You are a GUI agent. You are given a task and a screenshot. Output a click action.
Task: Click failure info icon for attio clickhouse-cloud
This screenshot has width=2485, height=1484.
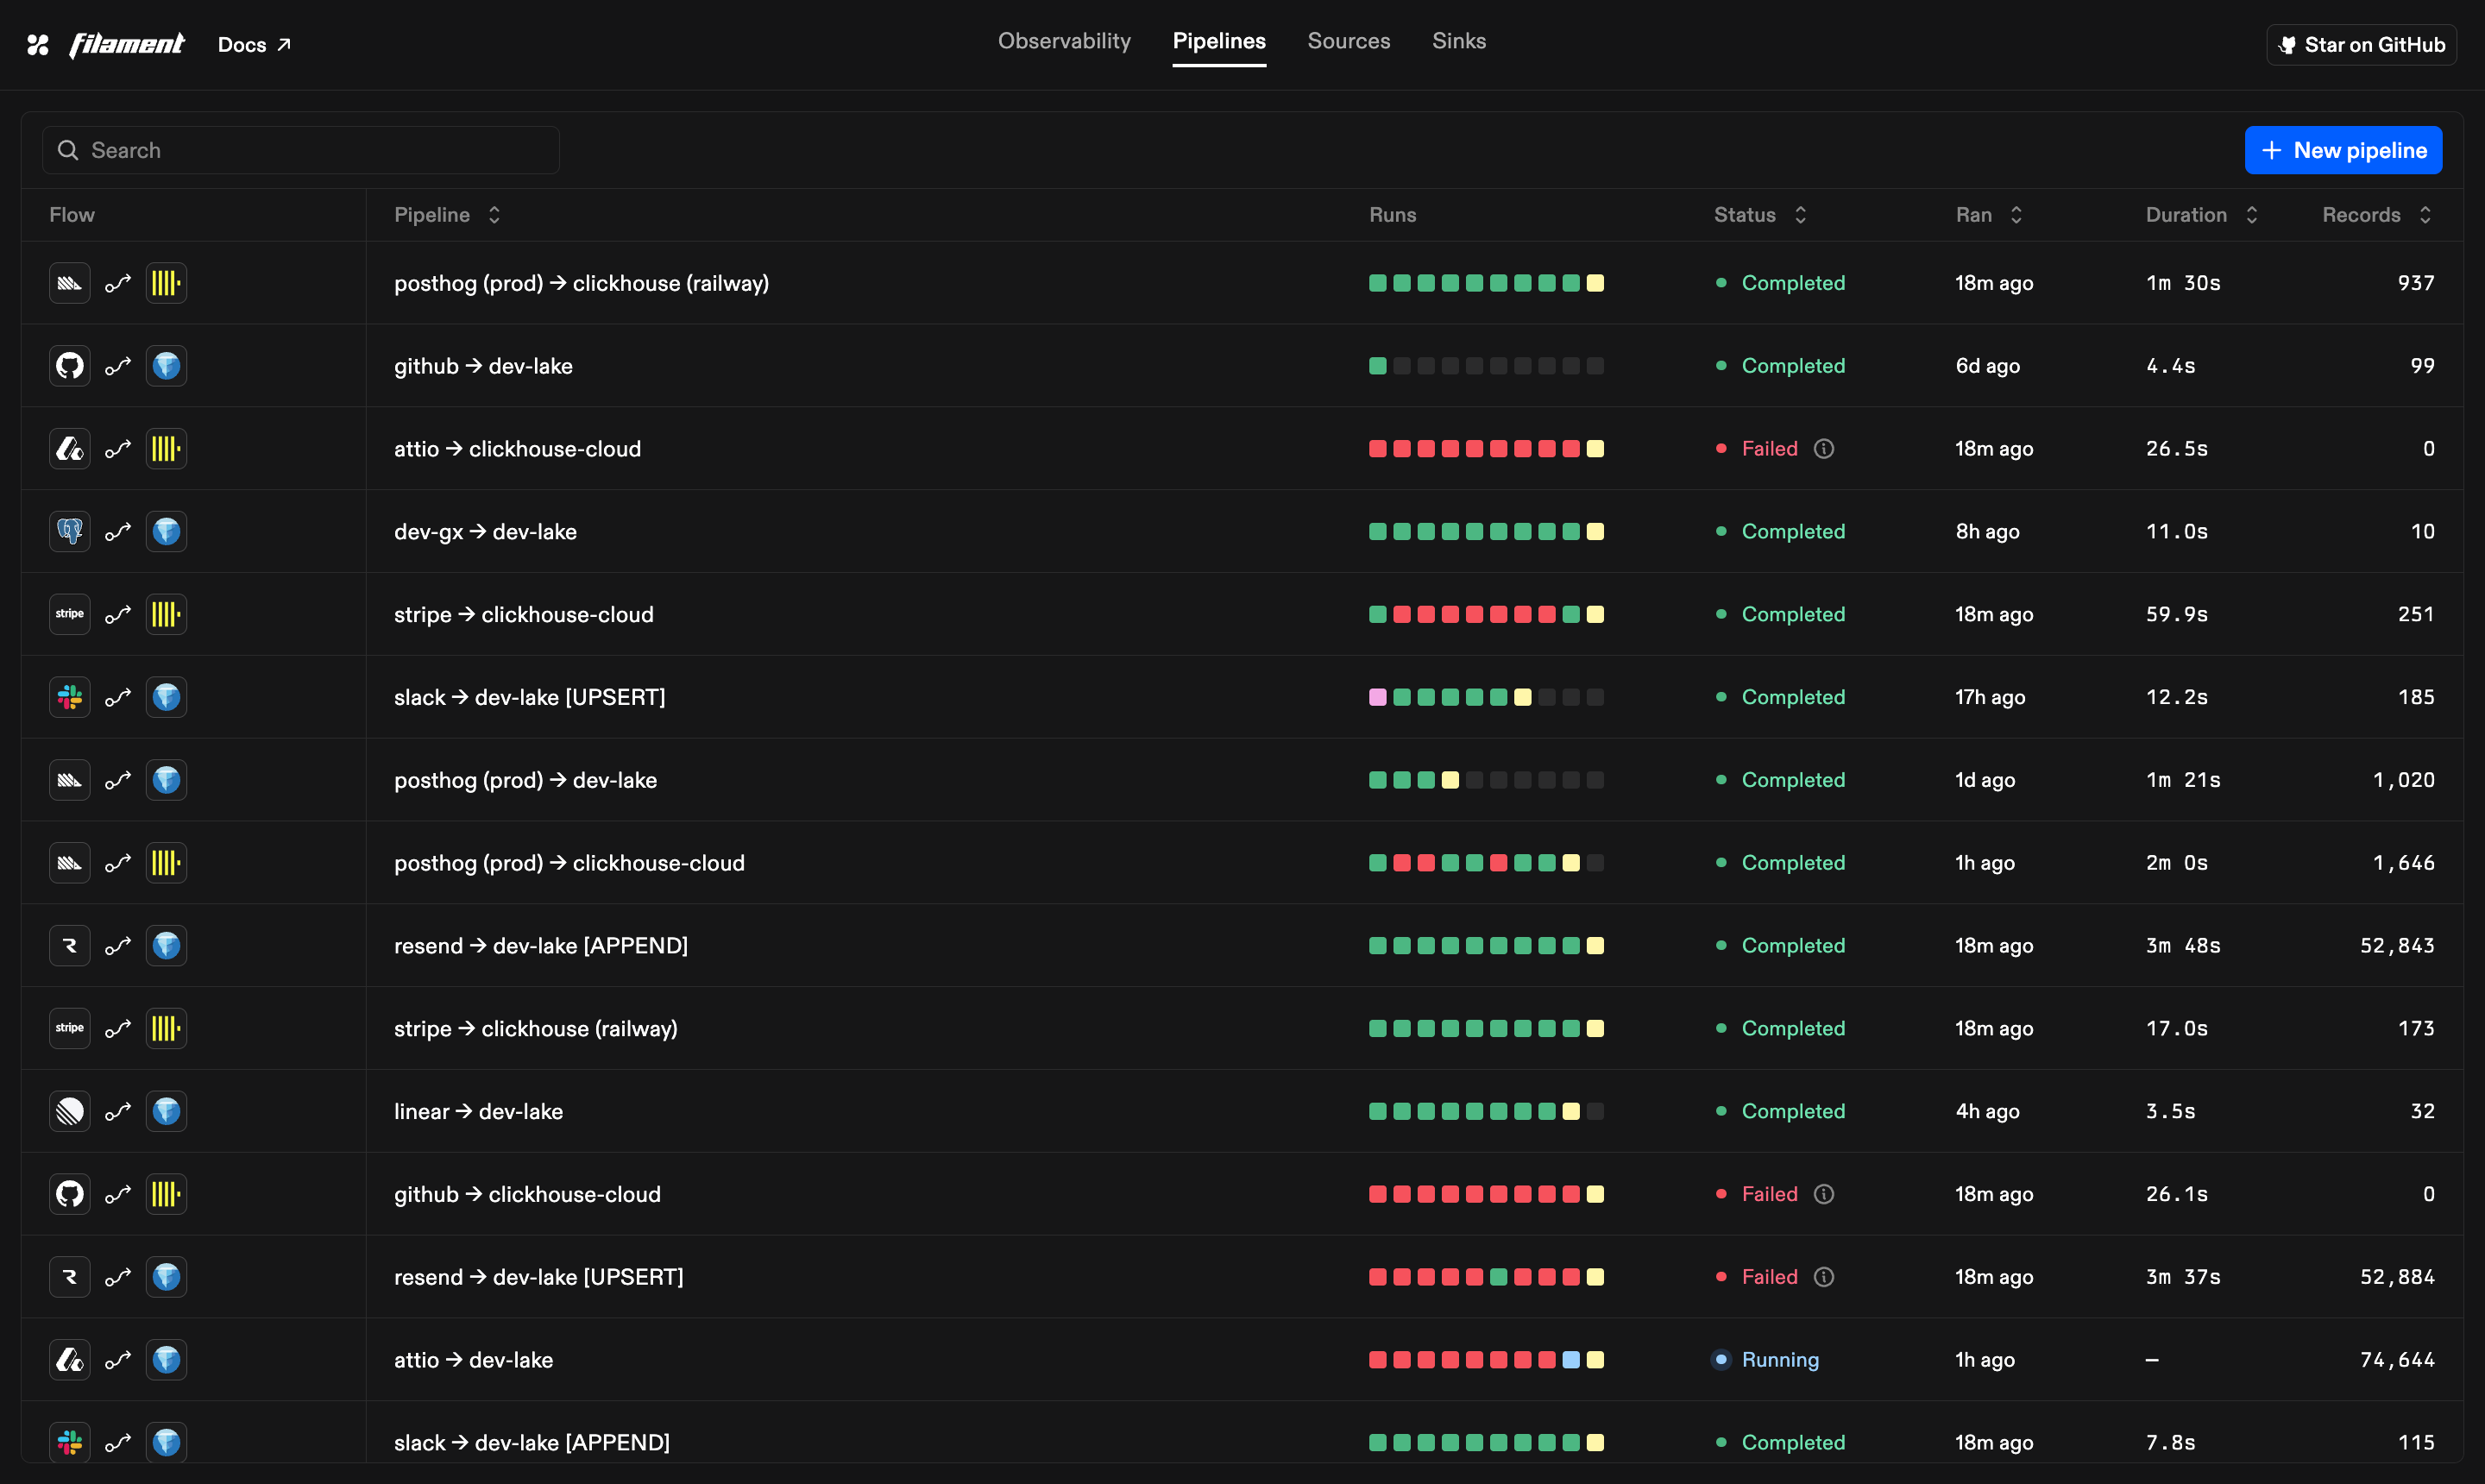pos(1824,449)
